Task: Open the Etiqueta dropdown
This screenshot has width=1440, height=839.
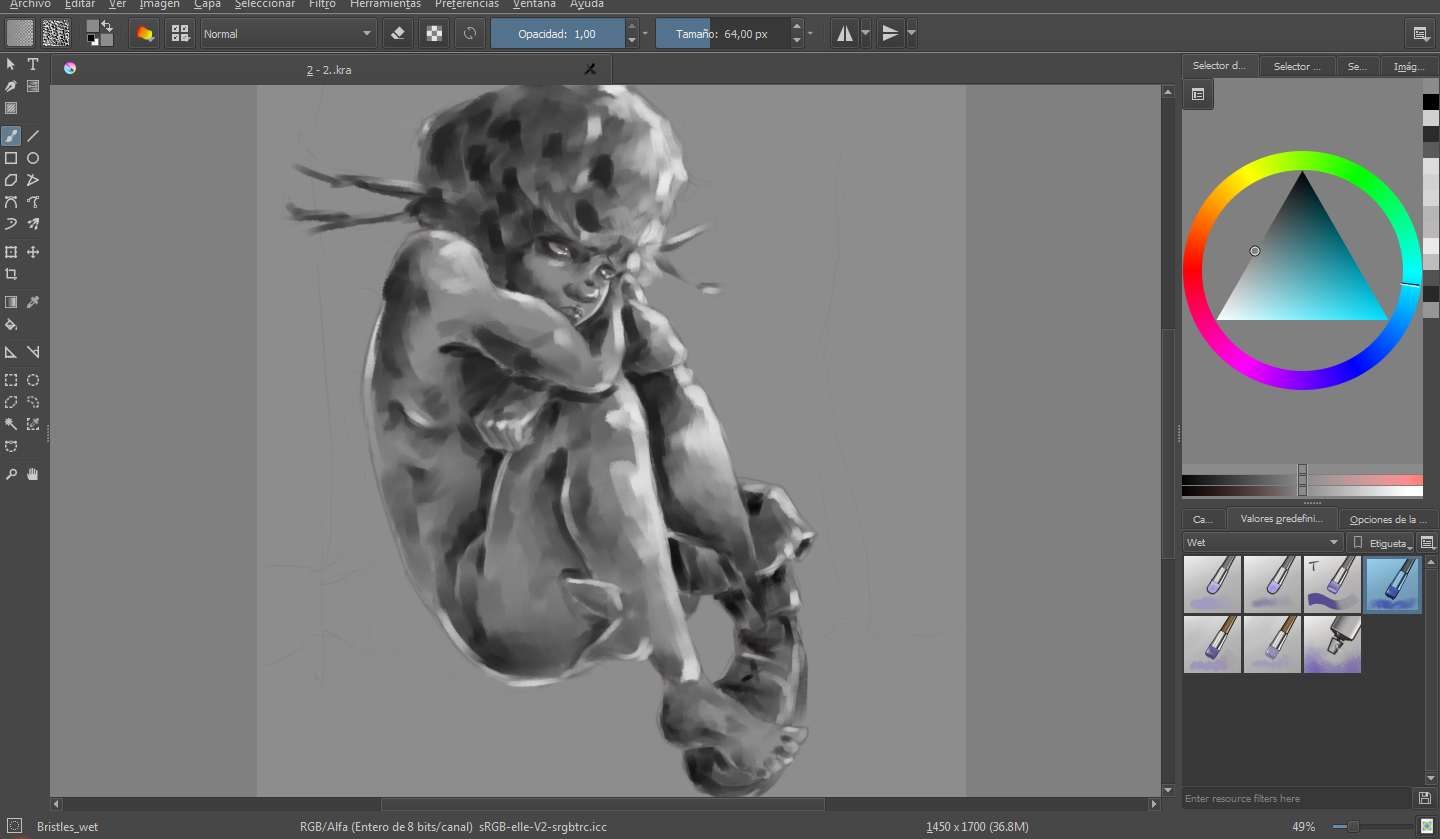Action: click(1381, 542)
